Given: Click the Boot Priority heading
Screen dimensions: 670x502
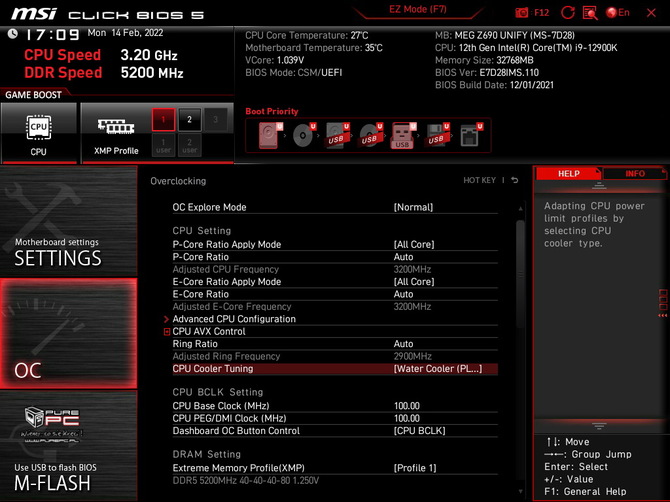Looking at the screenshot, I should [x=272, y=111].
